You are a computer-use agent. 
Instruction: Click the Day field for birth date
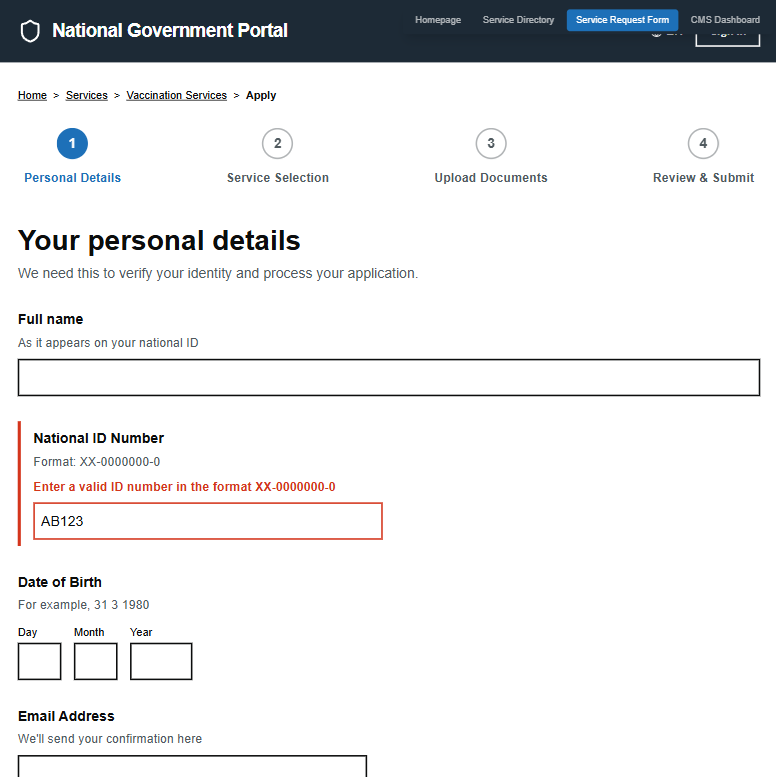pos(40,661)
